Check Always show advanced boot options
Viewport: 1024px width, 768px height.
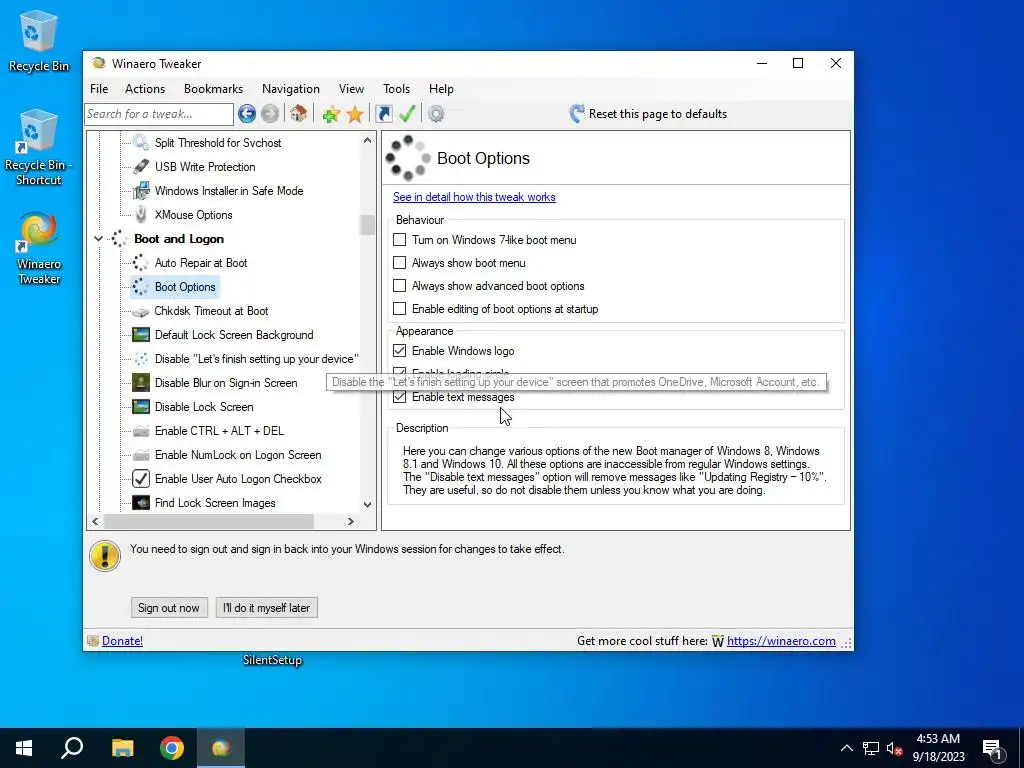click(x=400, y=285)
